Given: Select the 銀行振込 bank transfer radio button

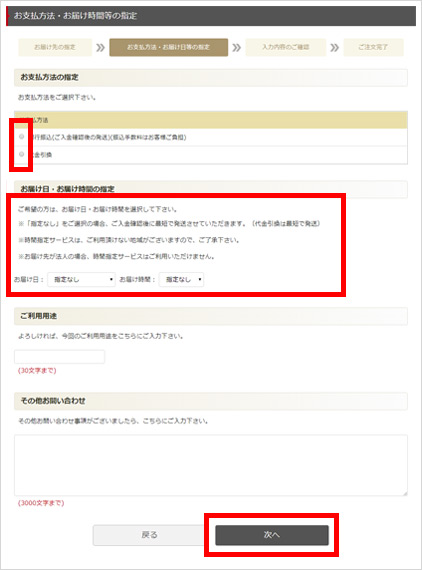Looking at the screenshot, I should tap(21, 137).
